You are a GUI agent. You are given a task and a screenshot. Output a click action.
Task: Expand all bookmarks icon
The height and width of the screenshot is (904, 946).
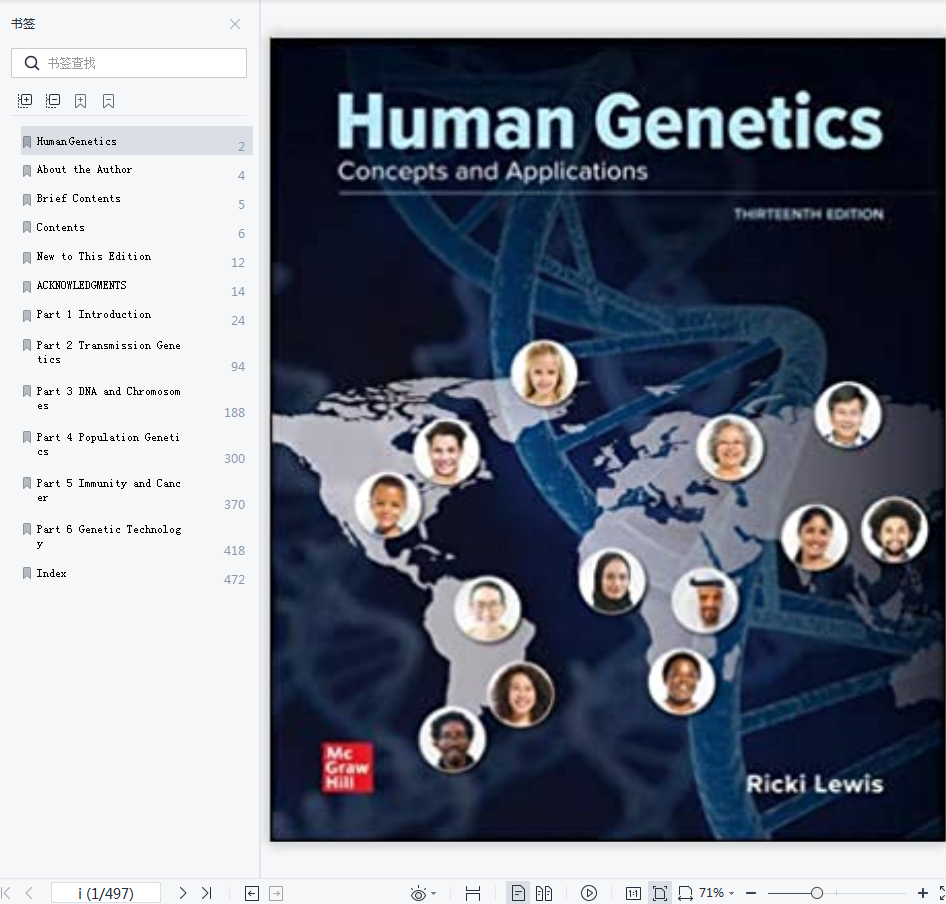tap(25, 101)
